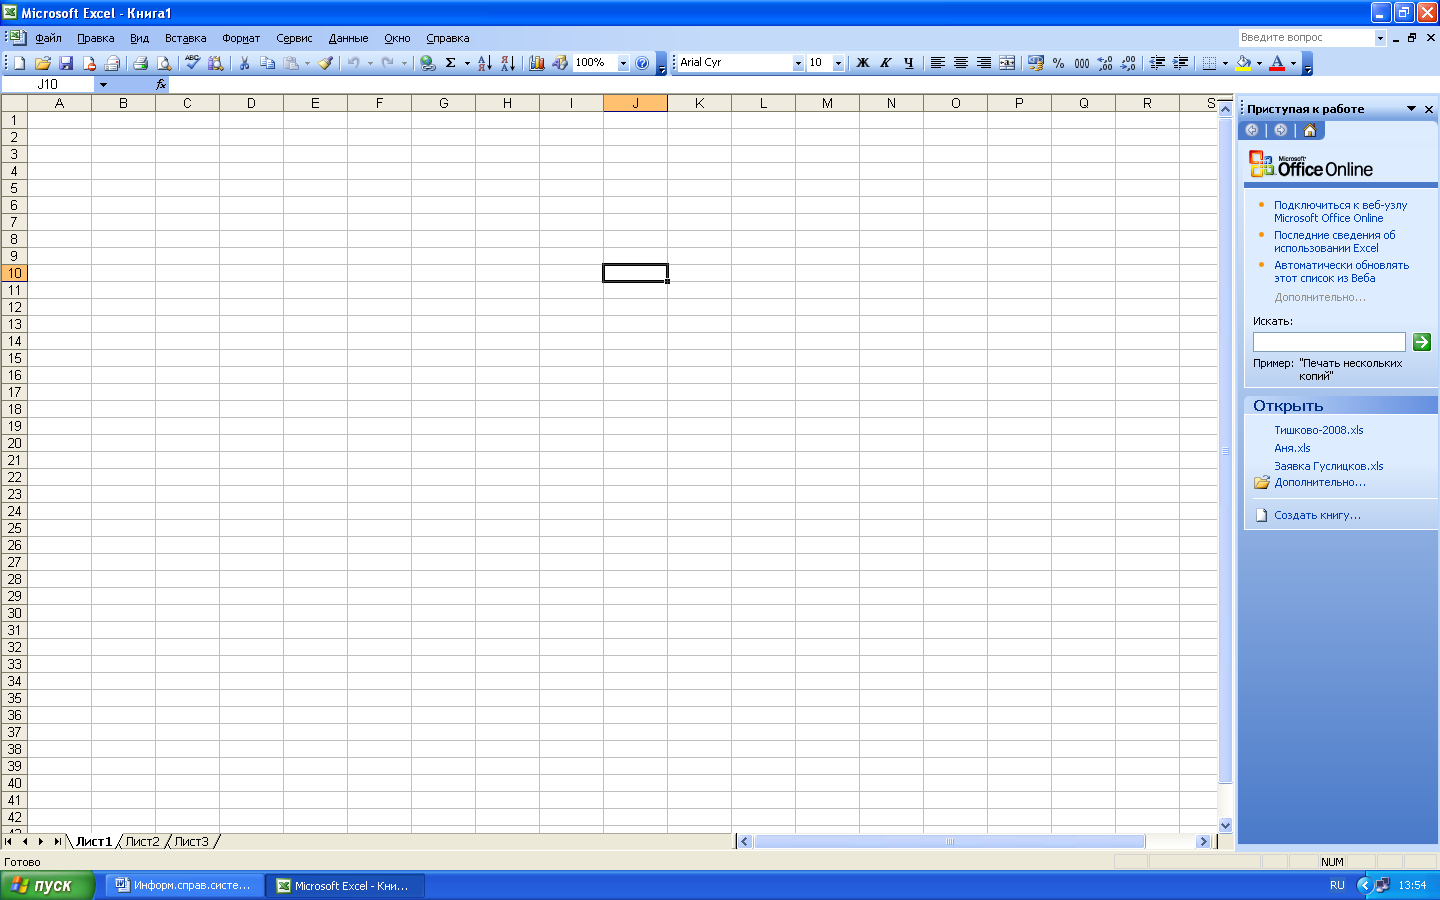Viewport: 1440px width, 900px height.
Task: Align cell text to the left
Action: [937, 63]
